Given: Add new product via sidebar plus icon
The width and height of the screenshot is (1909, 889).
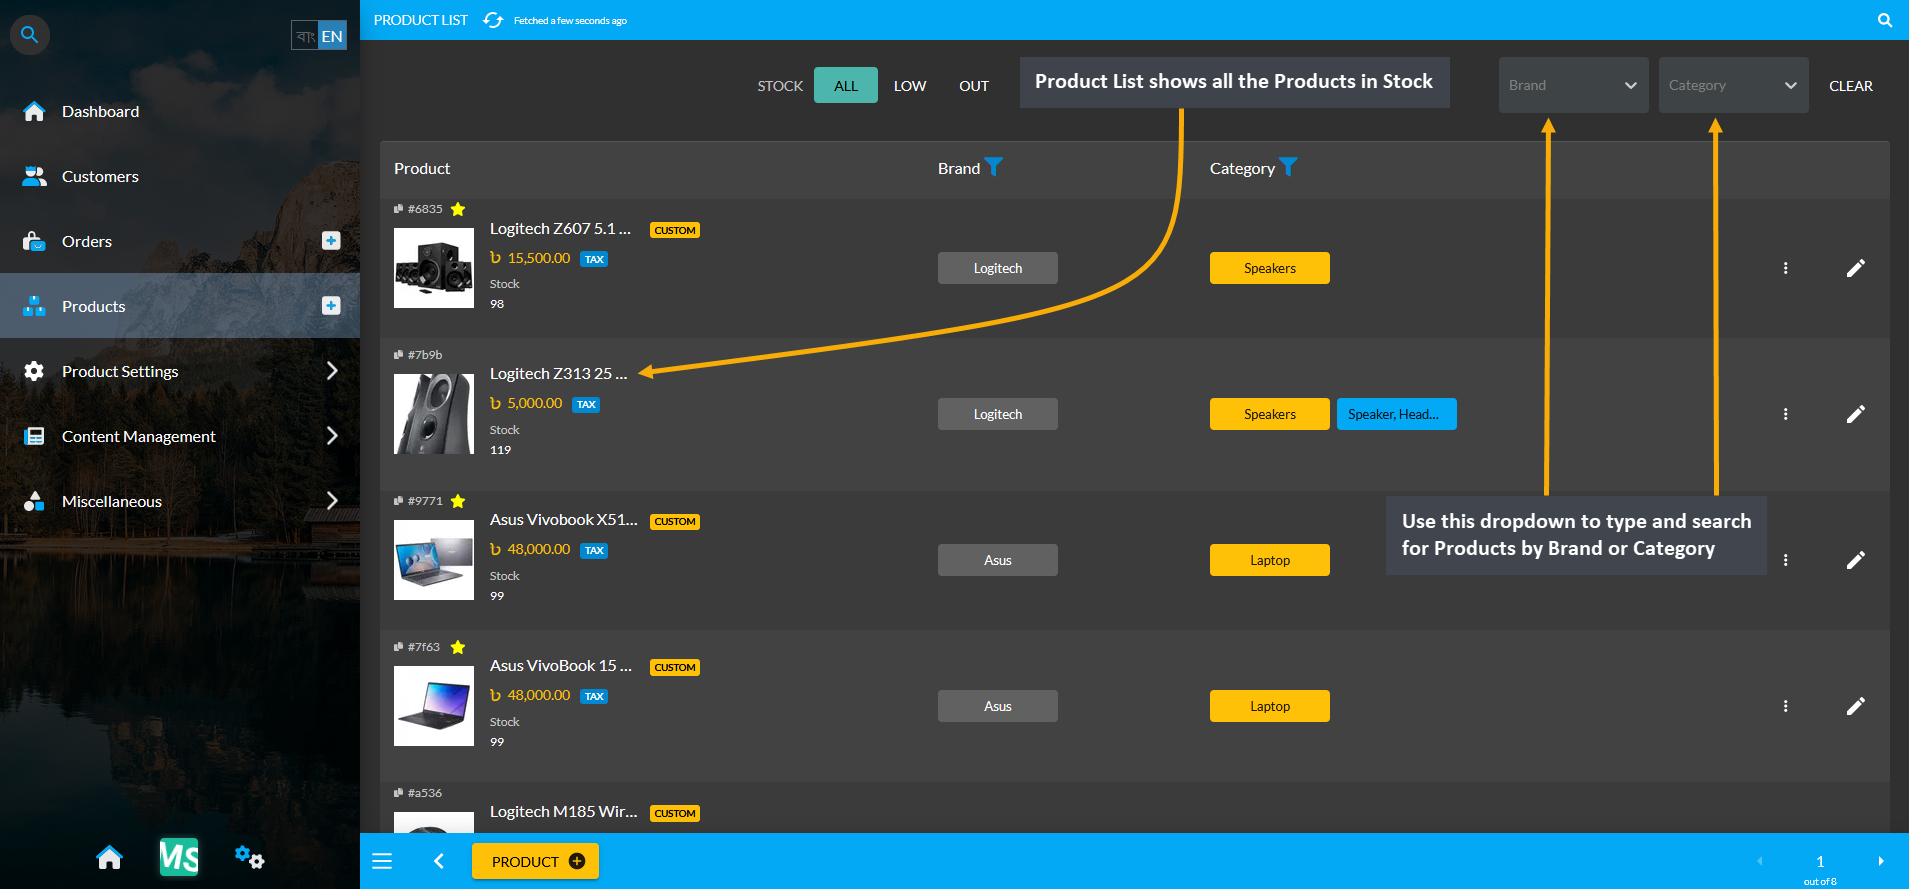Looking at the screenshot, I should [331, 305].
